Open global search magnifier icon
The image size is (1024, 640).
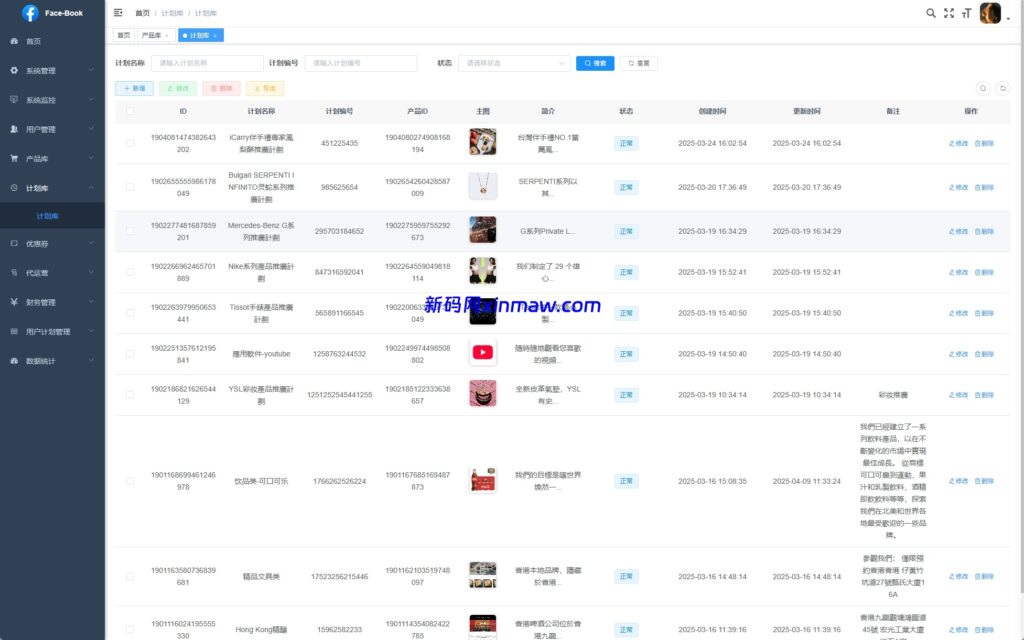pos(930,13)
